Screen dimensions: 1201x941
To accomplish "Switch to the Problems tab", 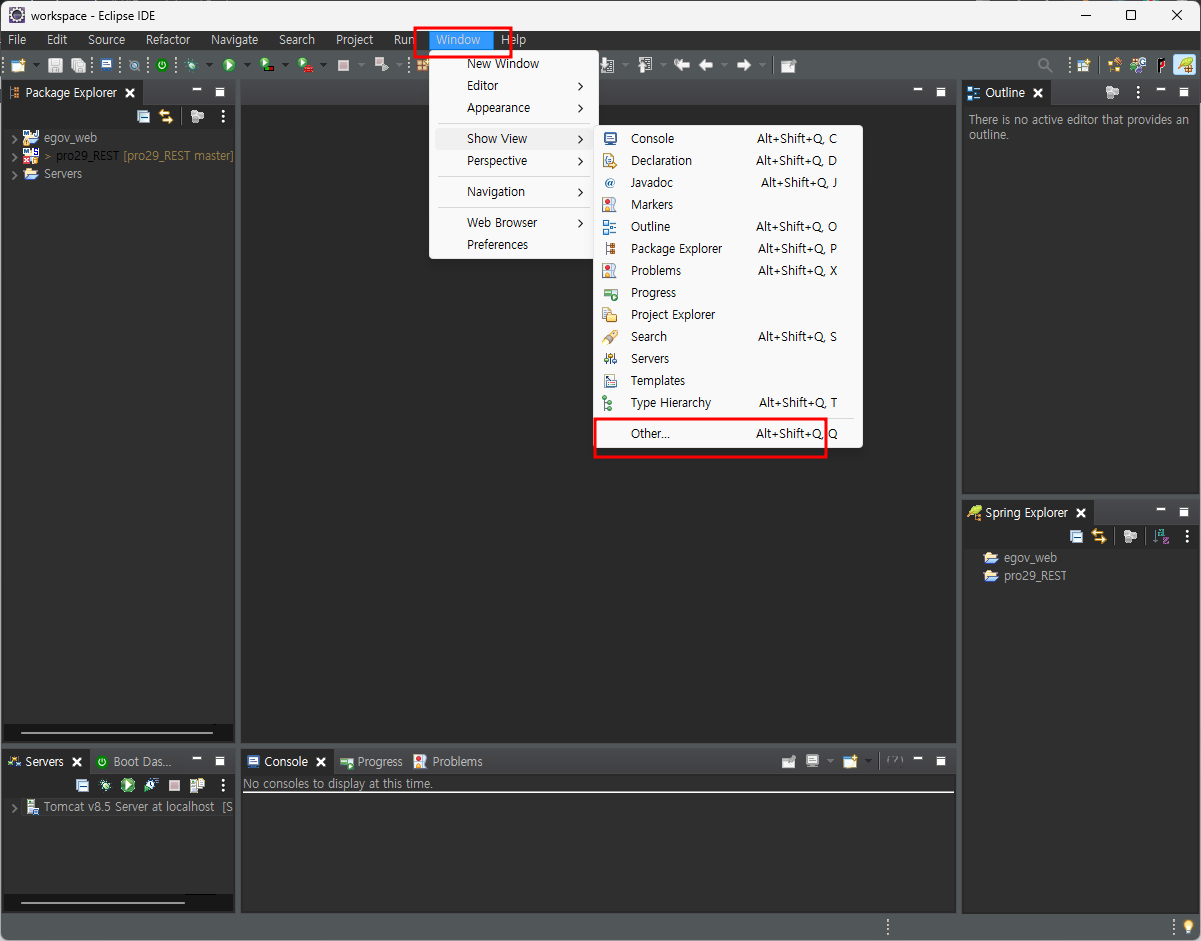I will 448,762.
